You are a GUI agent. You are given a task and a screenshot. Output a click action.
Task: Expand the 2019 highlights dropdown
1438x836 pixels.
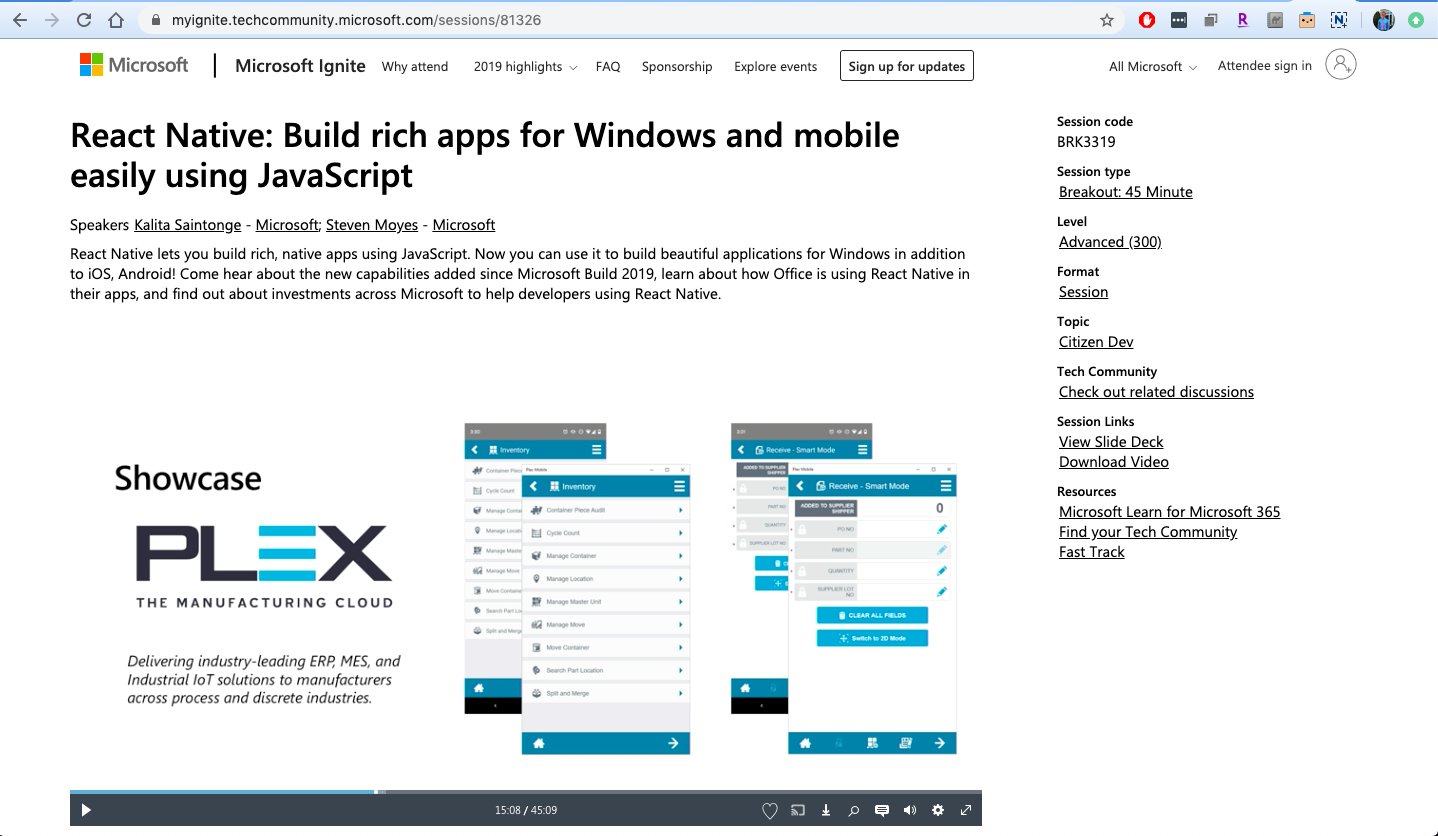pos(523,66)
